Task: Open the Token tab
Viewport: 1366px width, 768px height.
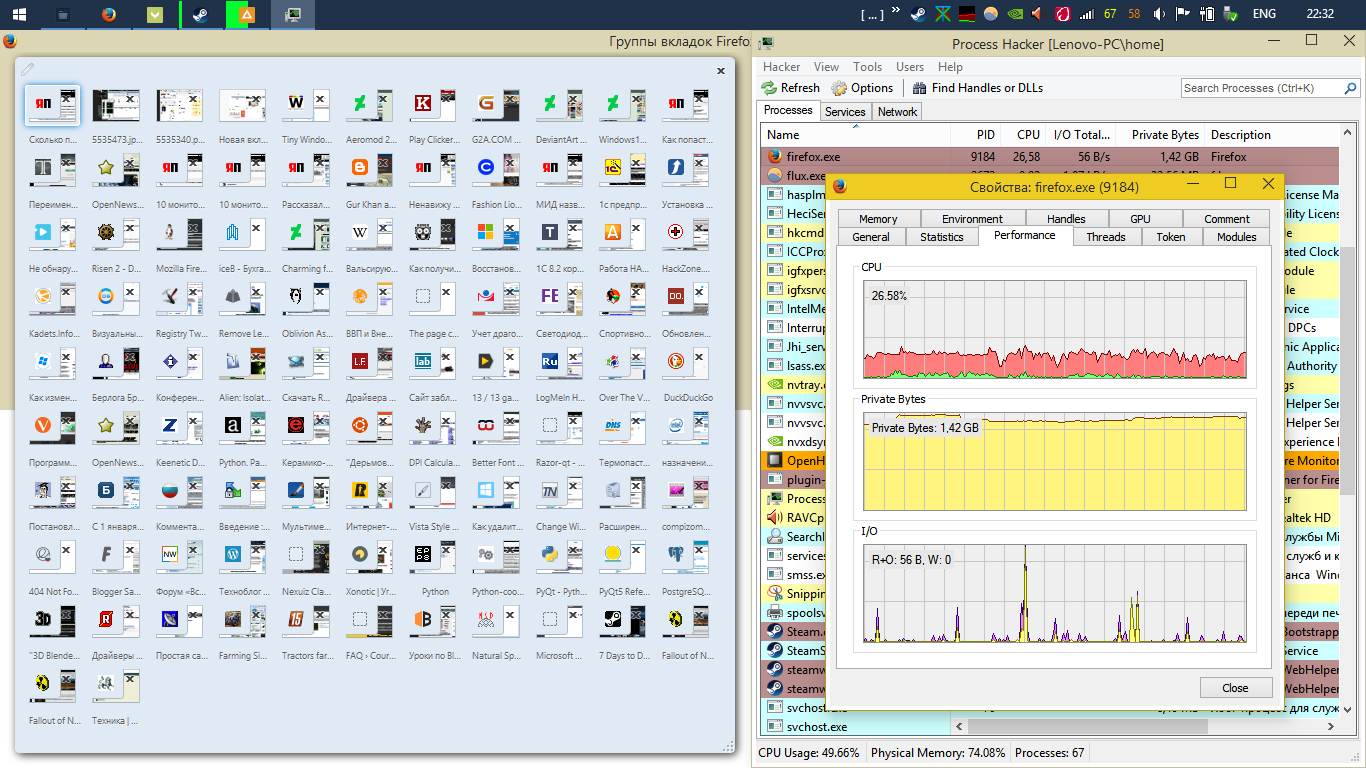Action: (1171, 237)
